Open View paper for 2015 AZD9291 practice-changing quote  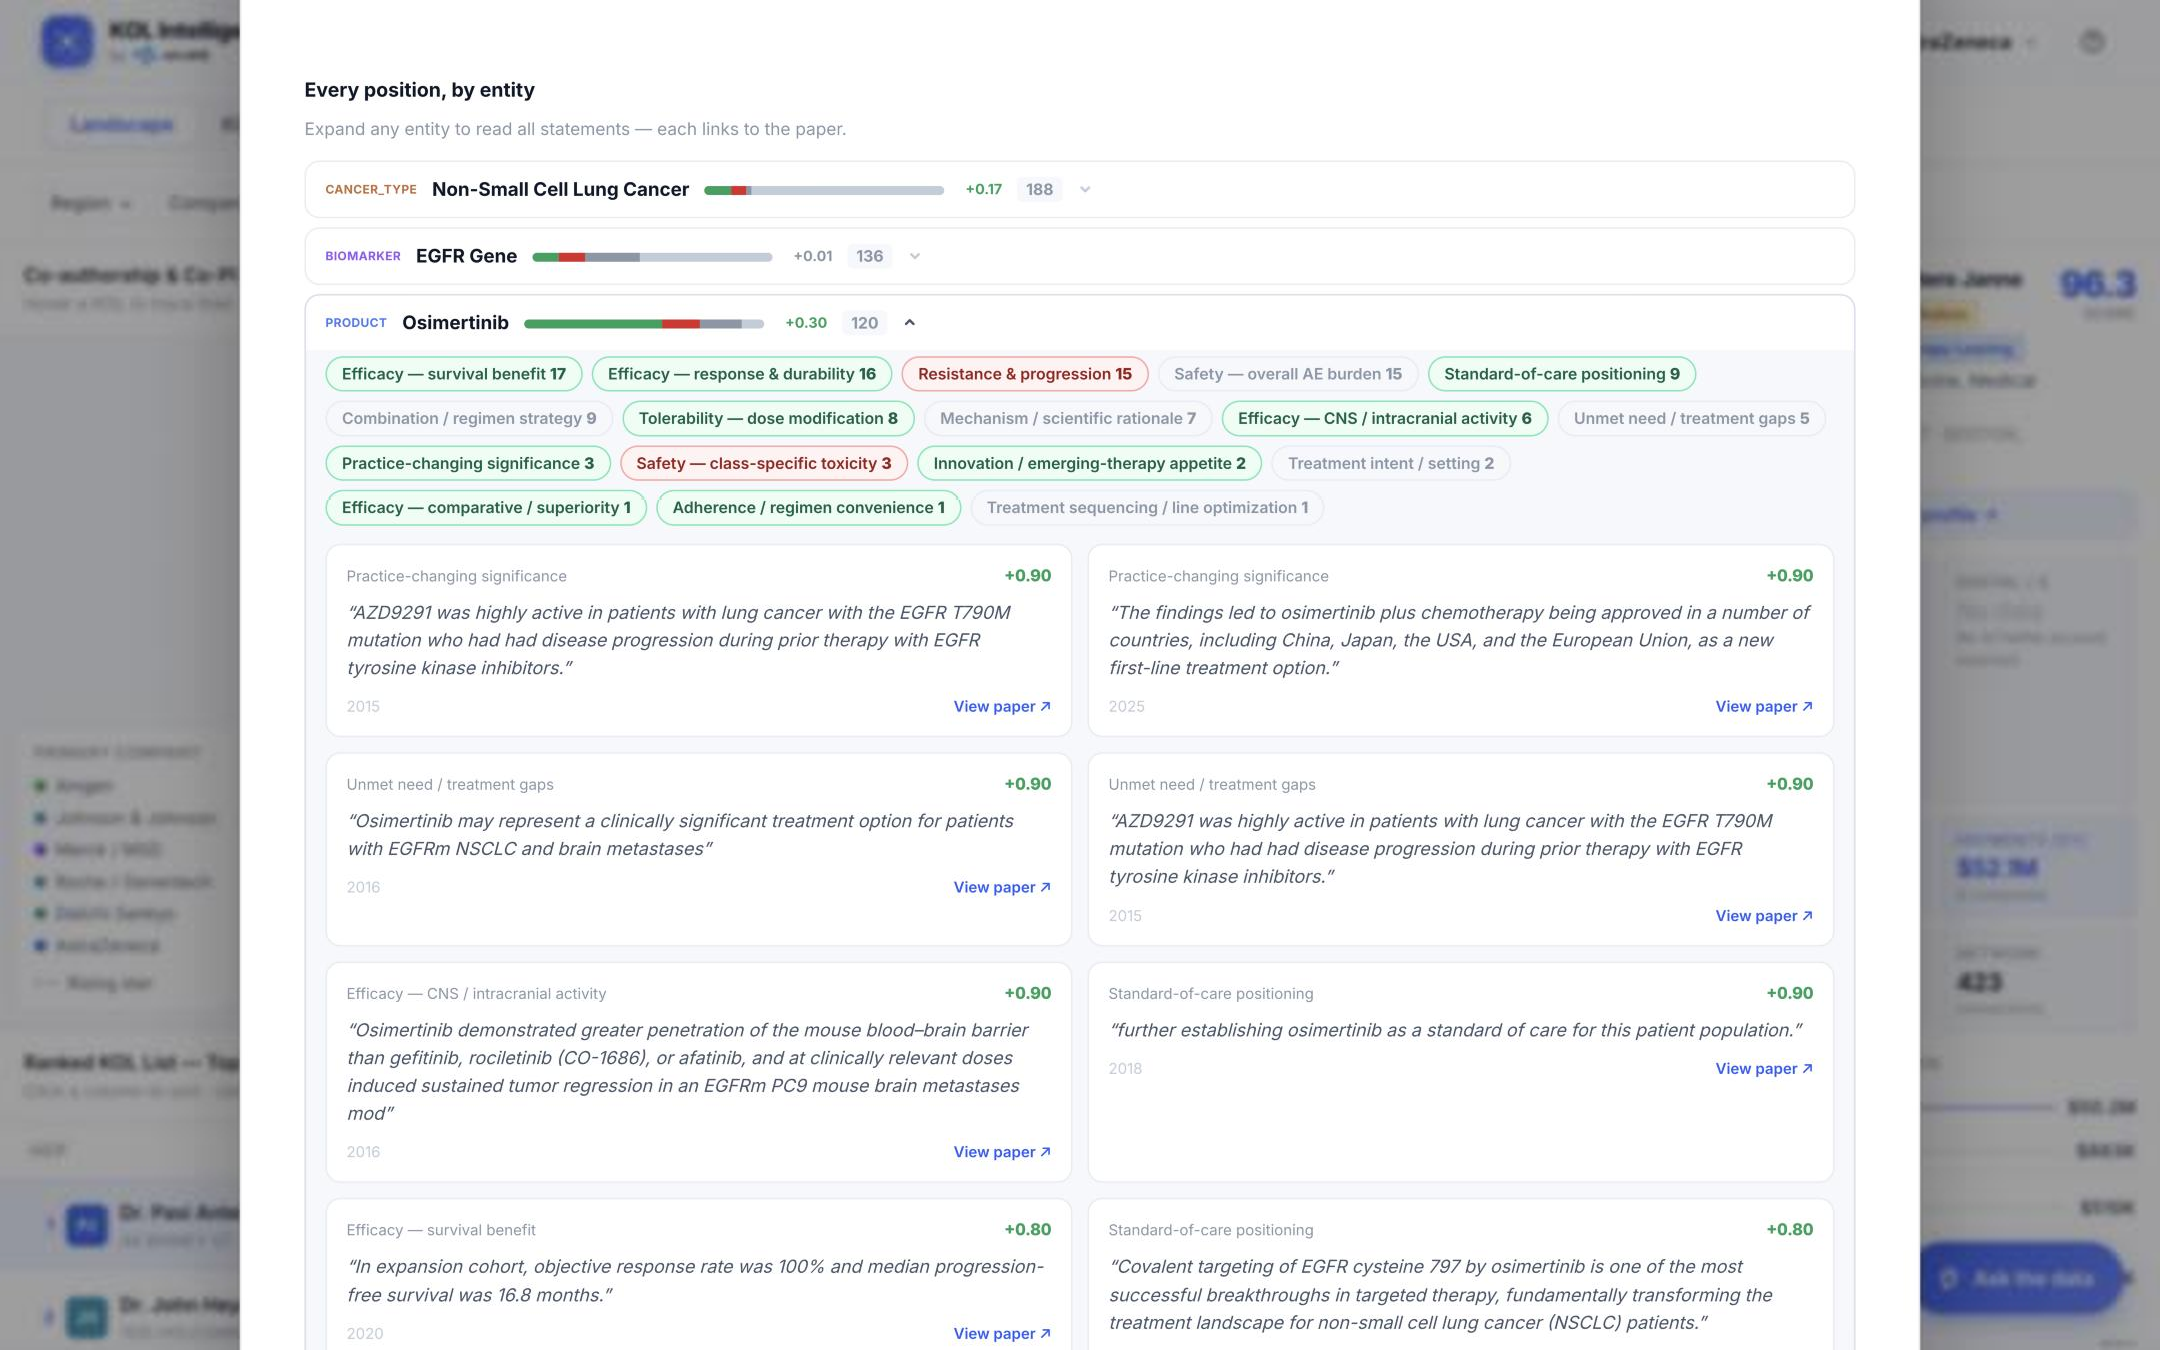point(1002,706)
